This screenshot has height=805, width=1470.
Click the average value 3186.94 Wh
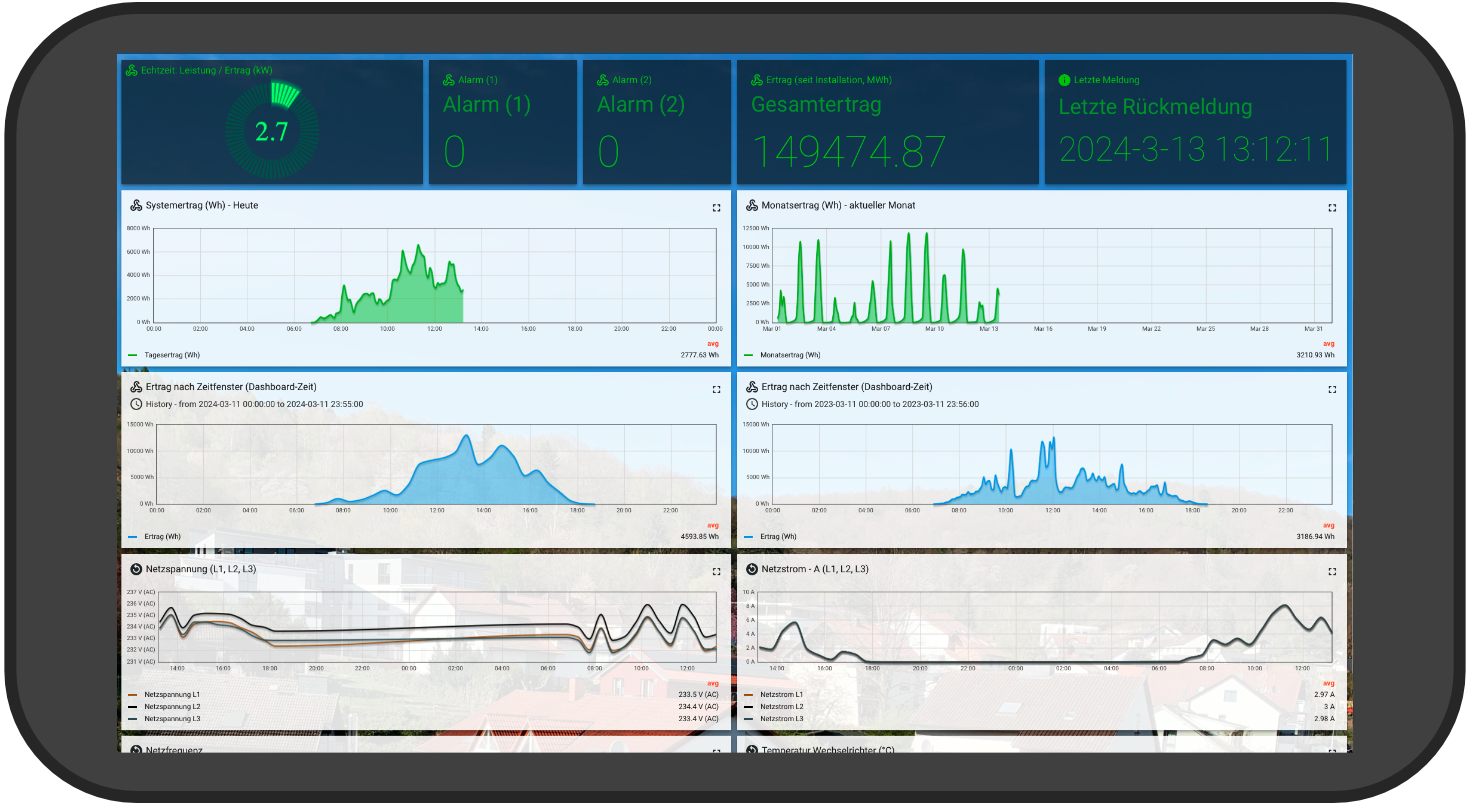pos(1315,536)
